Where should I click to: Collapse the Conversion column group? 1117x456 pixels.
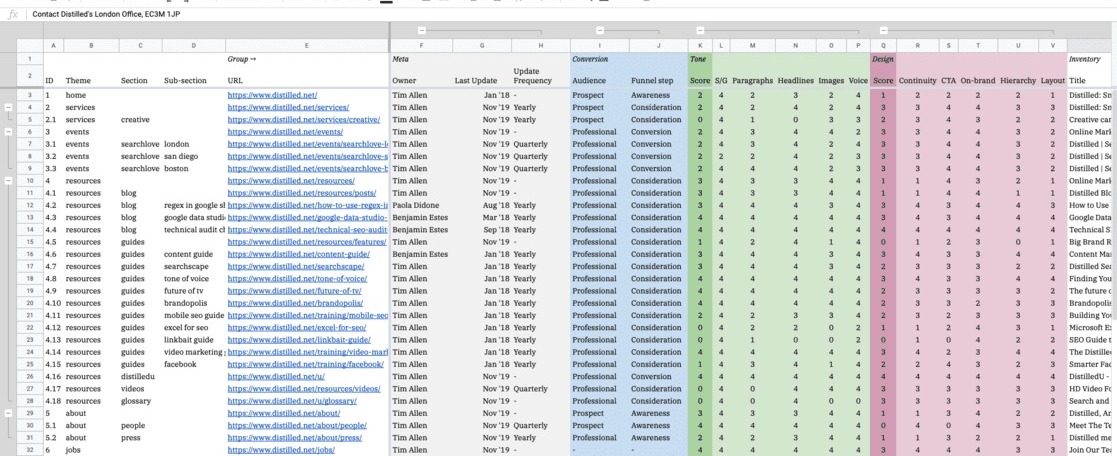600,31
